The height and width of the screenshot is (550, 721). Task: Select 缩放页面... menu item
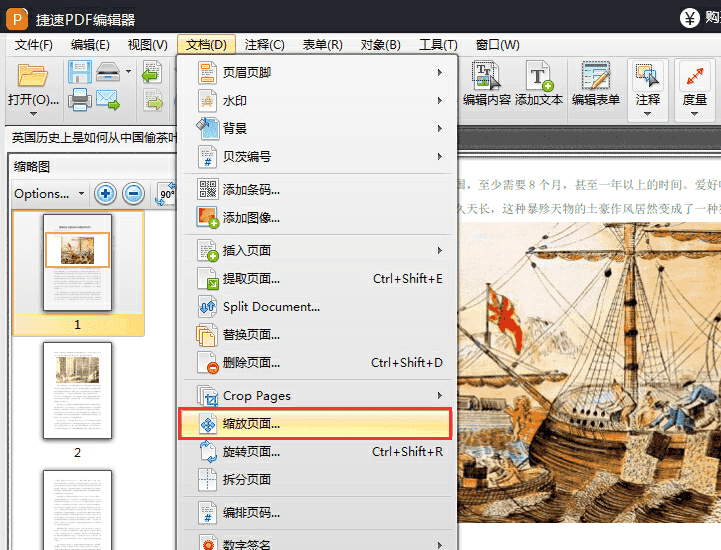click(316, 424)
